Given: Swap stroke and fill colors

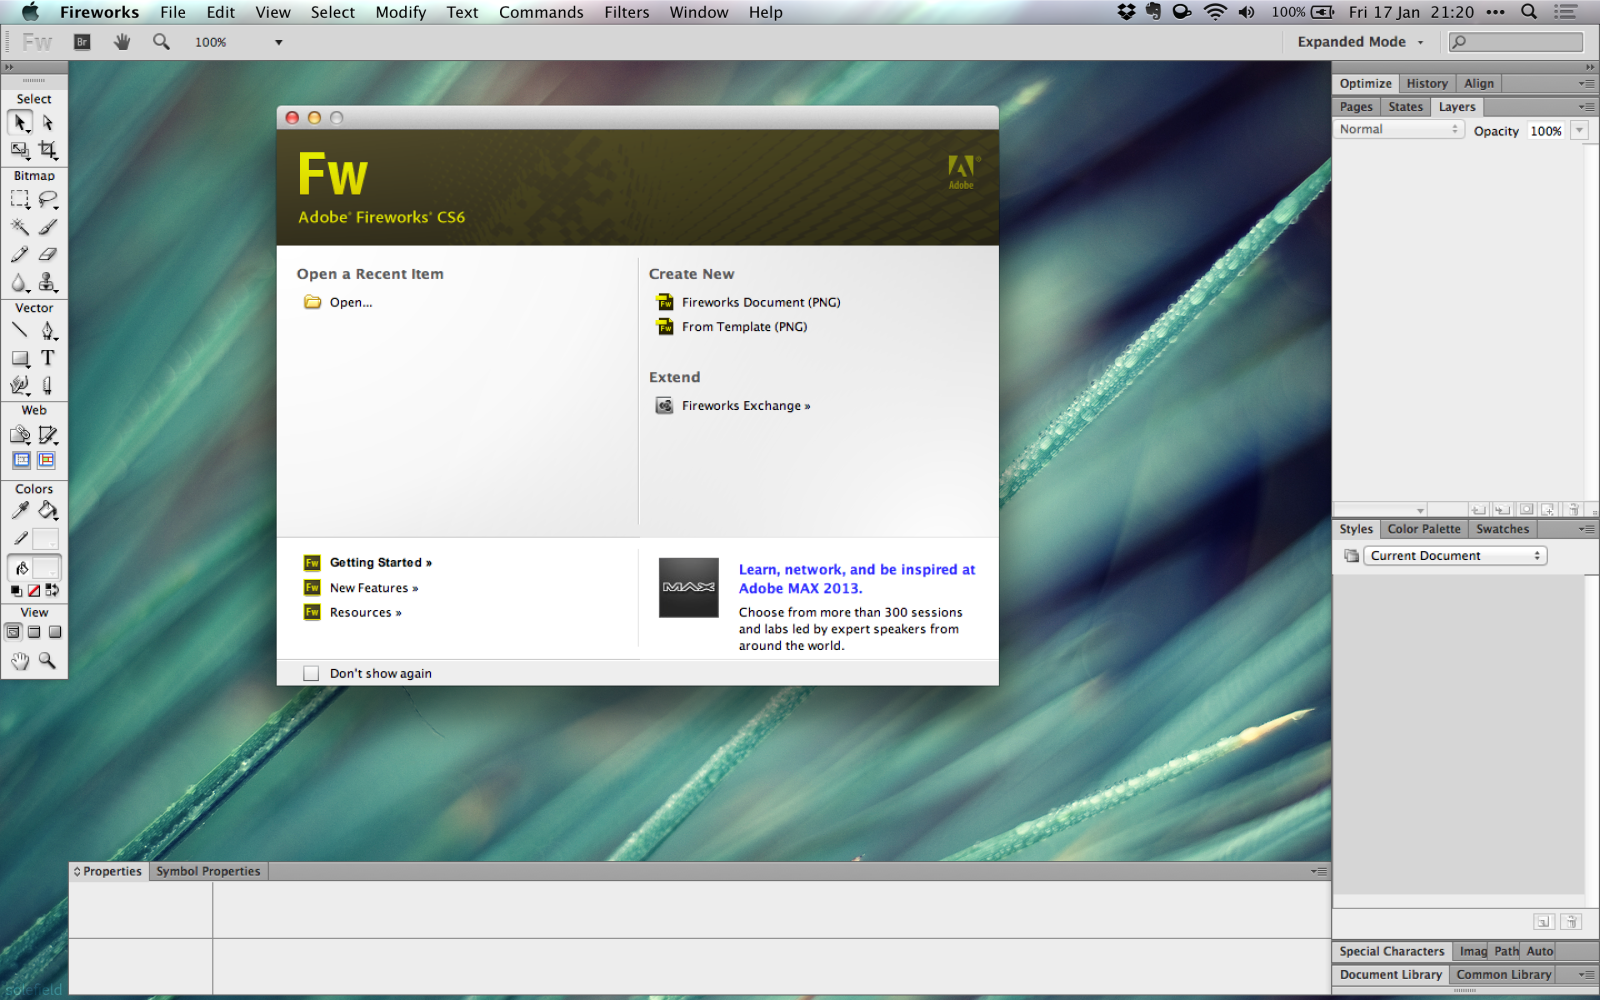Looking at the screenshot, I should pyautogui.click(x=52, y=590).
